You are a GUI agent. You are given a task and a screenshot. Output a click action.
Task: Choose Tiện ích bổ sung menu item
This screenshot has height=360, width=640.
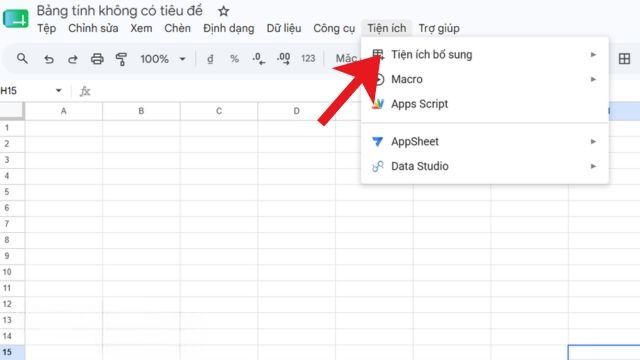click(x=485, y=55)
